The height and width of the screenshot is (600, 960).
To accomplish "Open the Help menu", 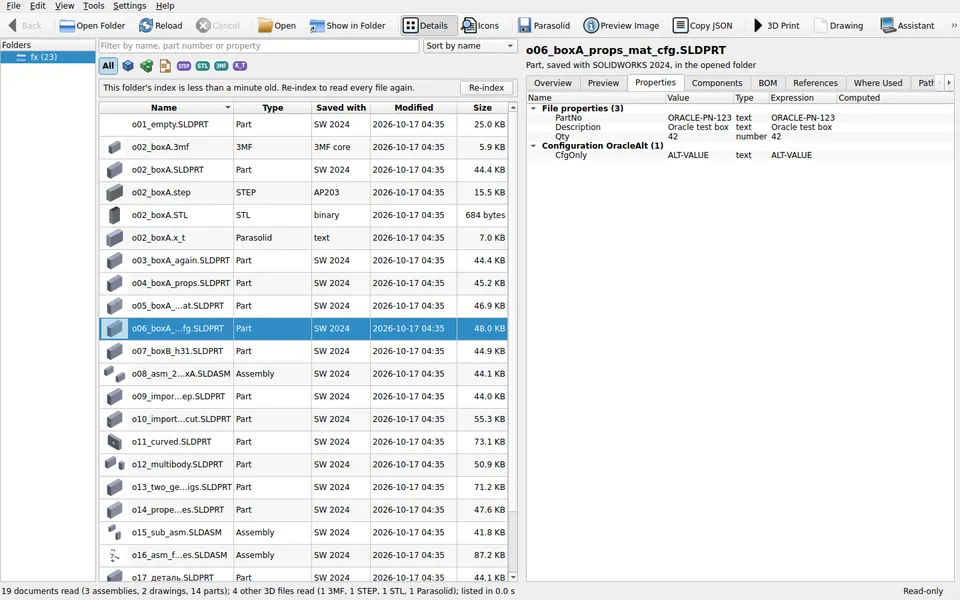I will (165, 6).
